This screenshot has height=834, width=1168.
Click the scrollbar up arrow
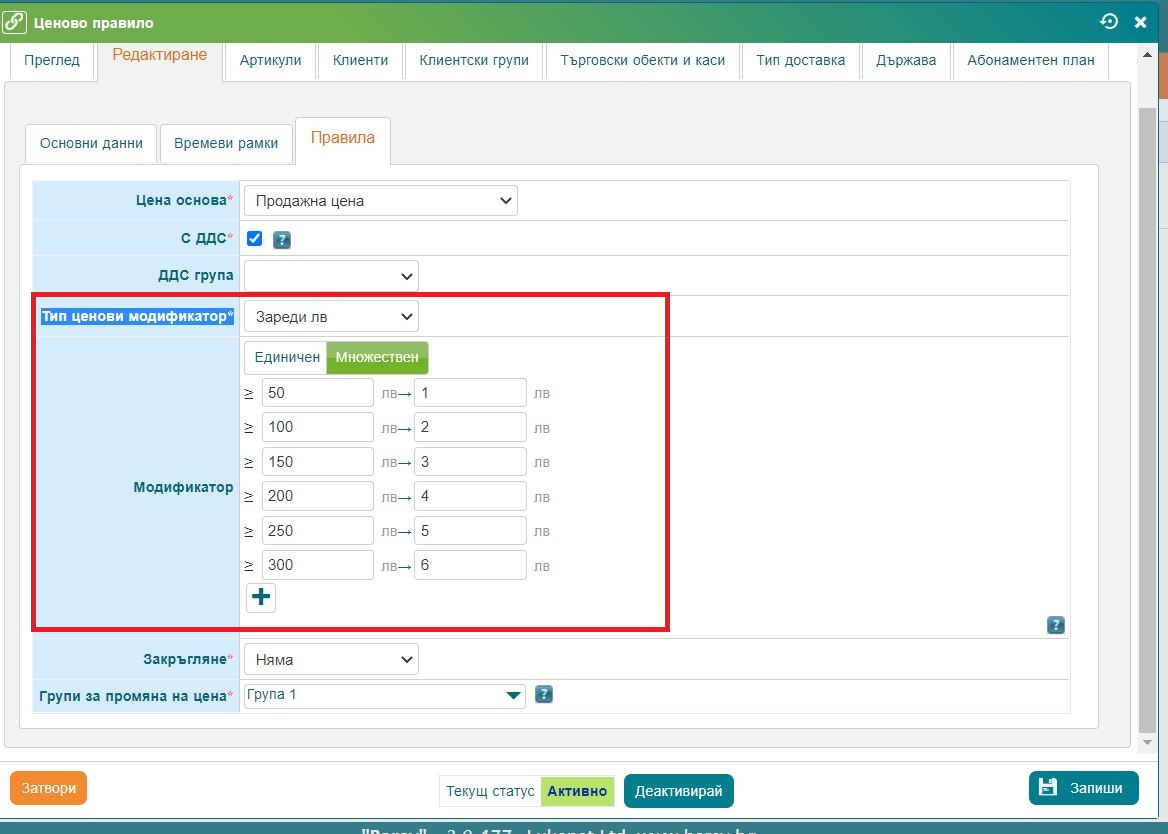tap(1148, 54)
